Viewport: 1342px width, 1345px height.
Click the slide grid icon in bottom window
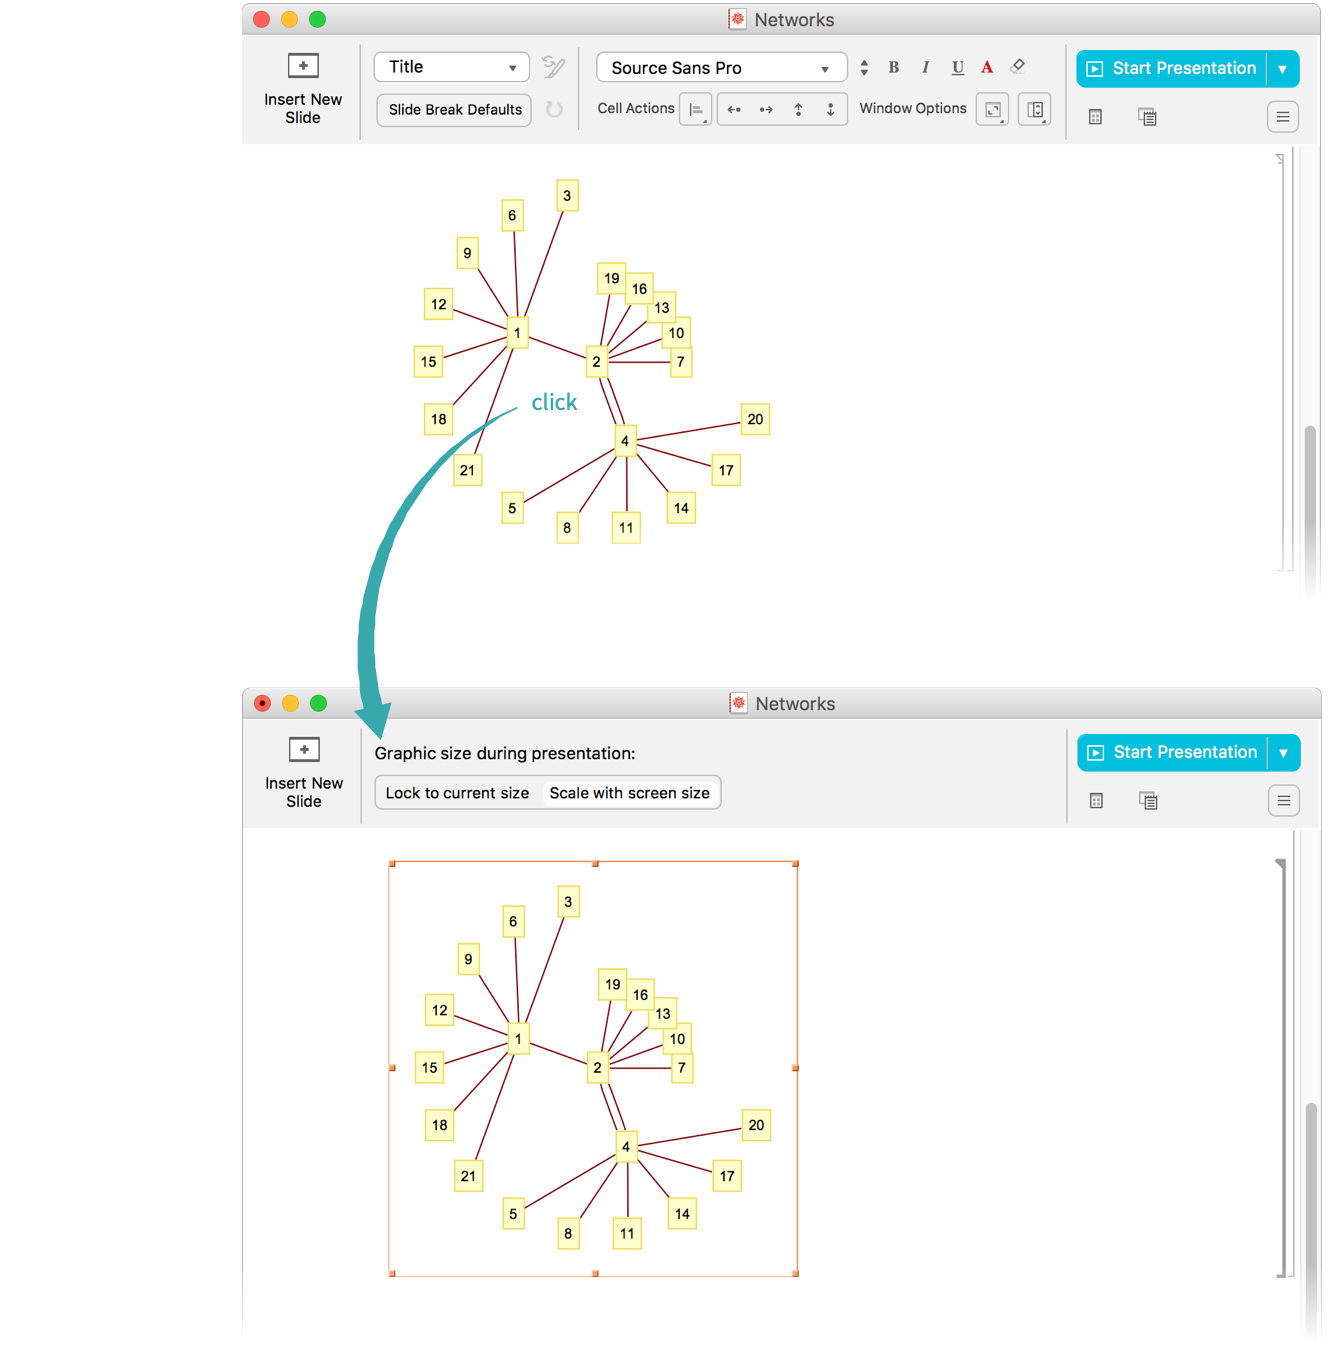click(1096, 801)
